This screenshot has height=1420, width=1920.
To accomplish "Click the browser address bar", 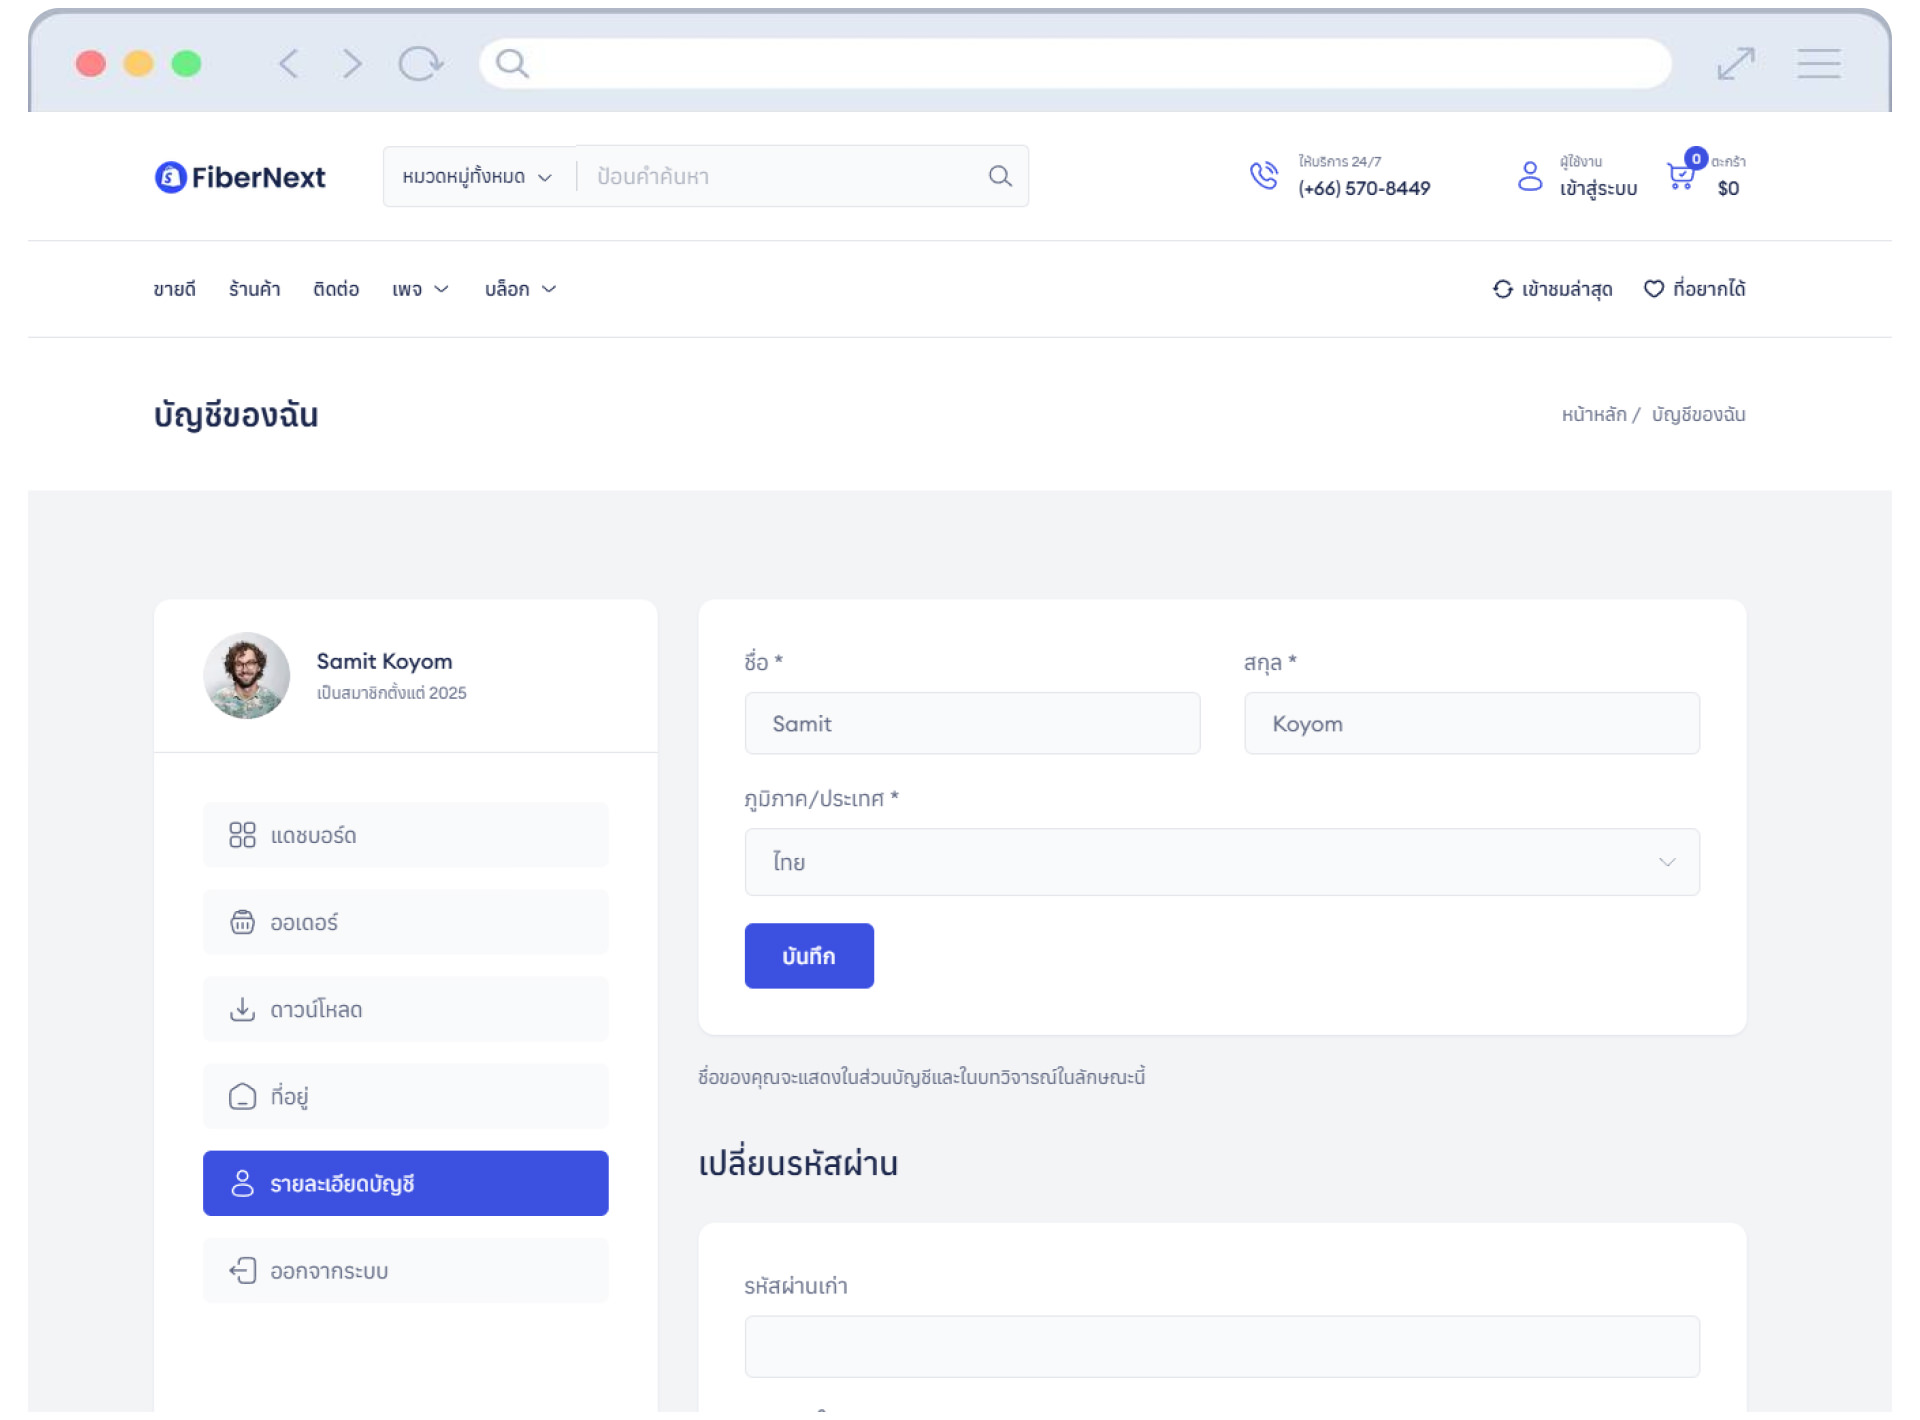I will click(1075, 64).
